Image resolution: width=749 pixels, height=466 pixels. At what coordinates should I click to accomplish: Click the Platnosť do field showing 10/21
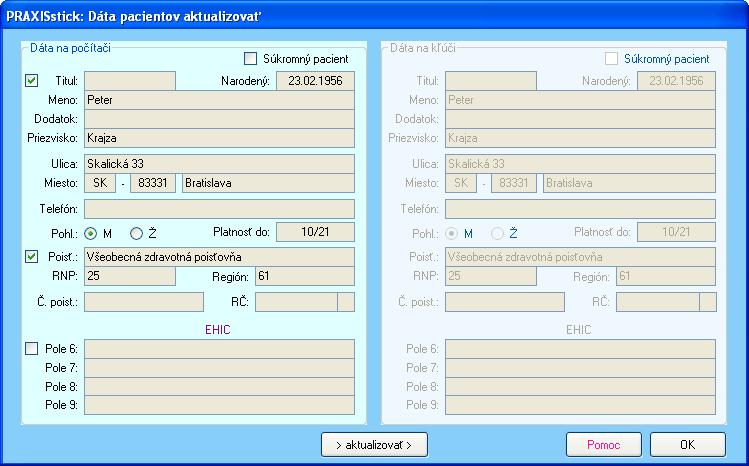[x=315, y=233]
